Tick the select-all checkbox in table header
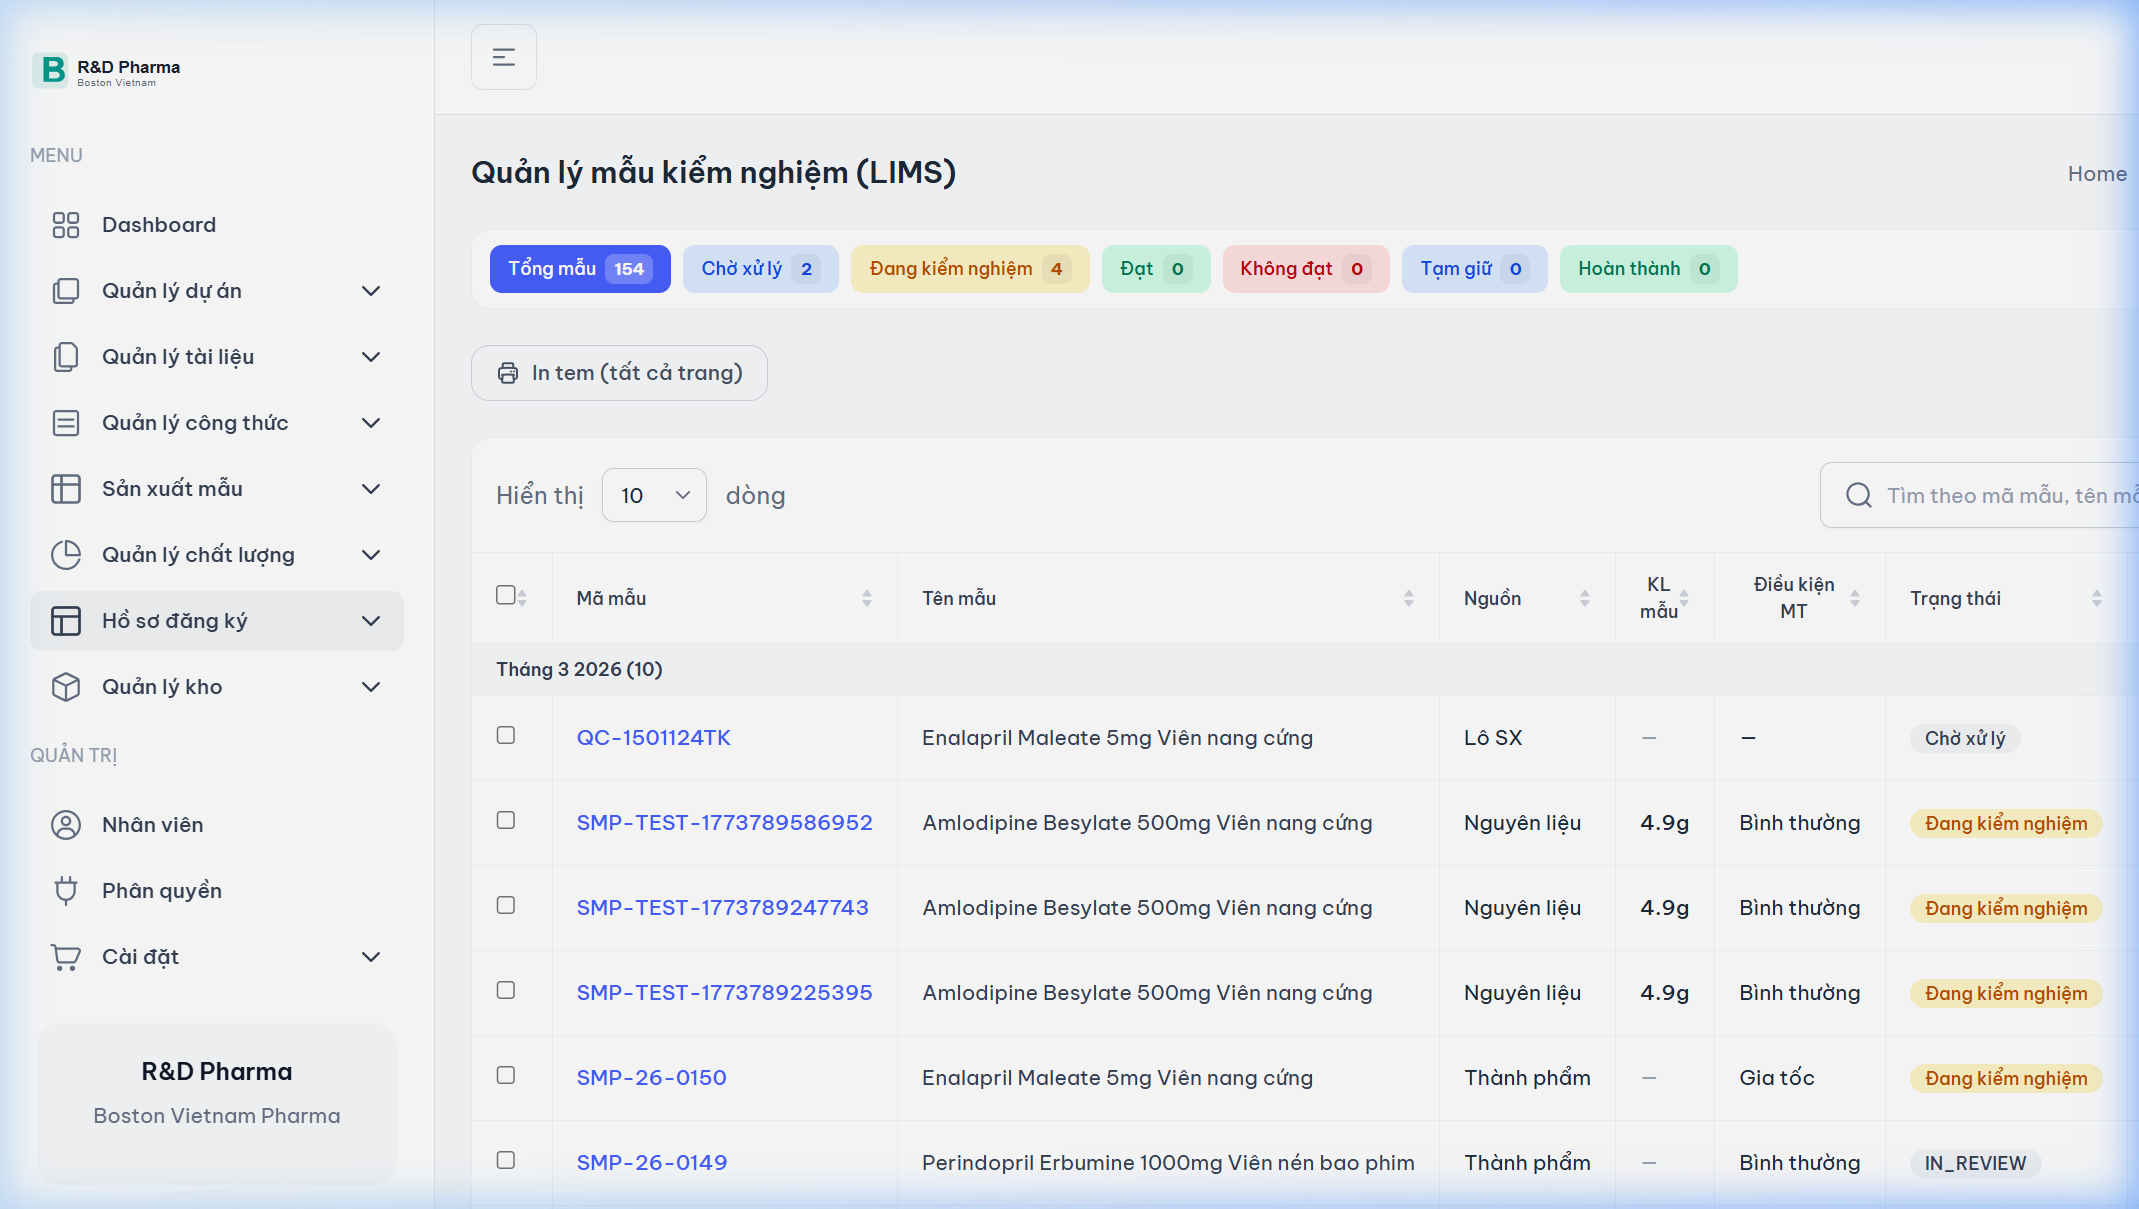Image resolution: width=2139 pixels, height=1209 pixels. [x=505, y=595]
